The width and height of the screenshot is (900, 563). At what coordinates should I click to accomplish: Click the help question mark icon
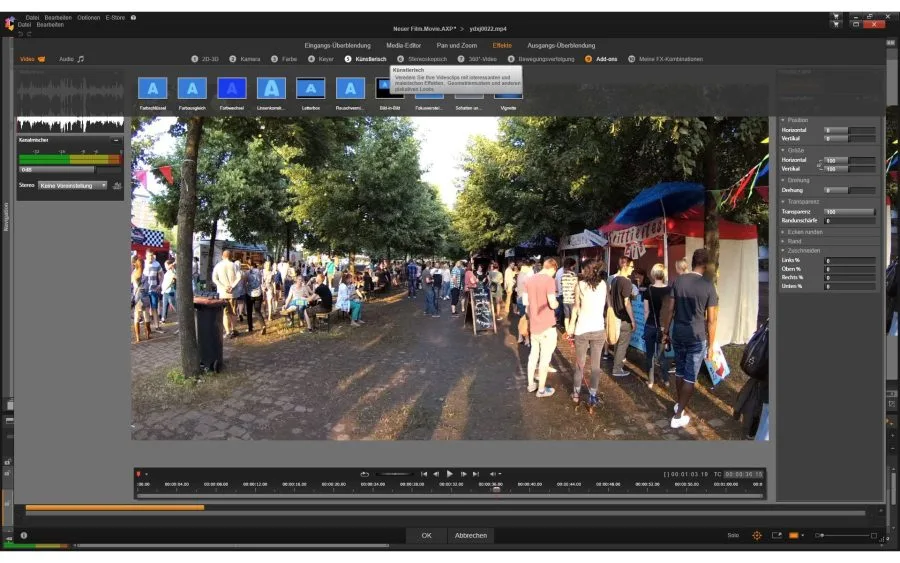tap(133, 18)
